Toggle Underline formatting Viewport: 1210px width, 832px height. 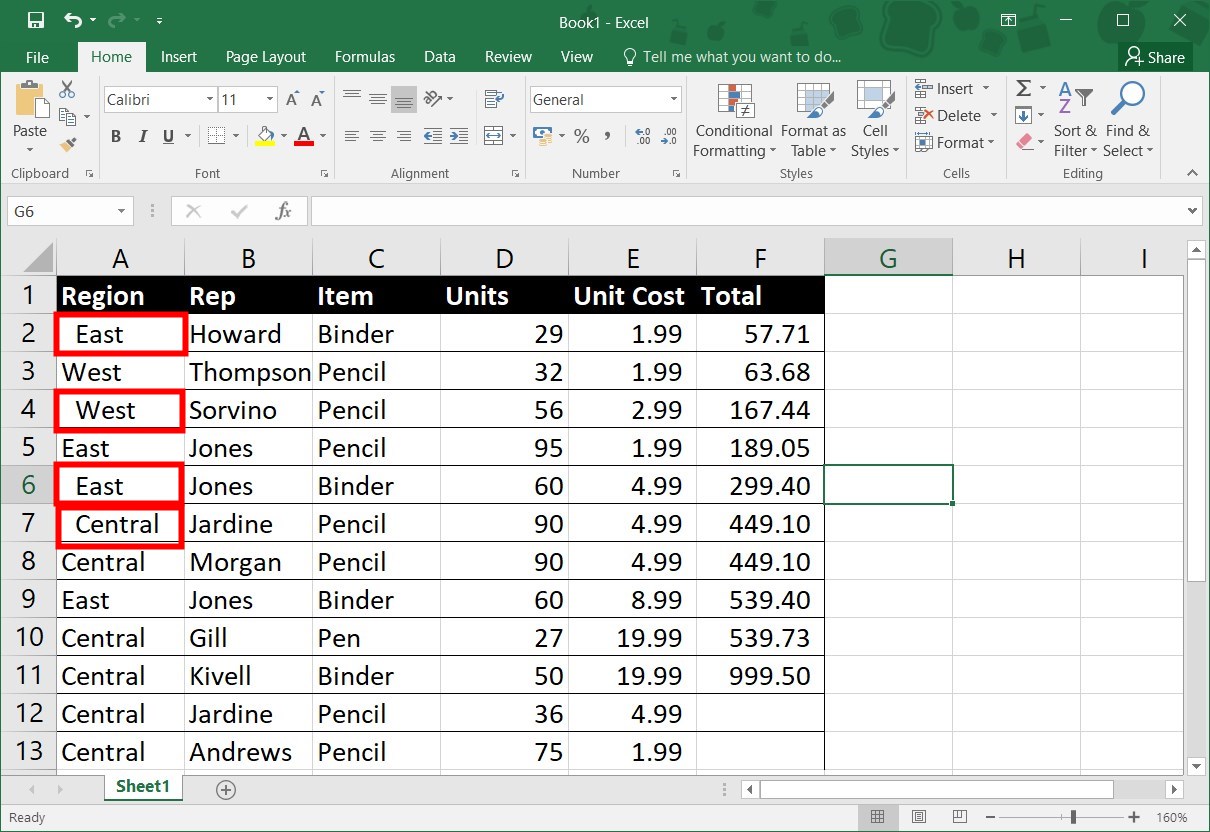[x=167, y=137]
